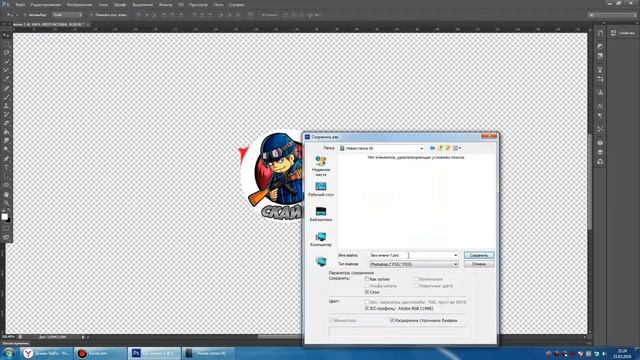The height and width of the screenshot is (360, 640).
Task: Select the Horizontal Type tool
Action: (6, 167)
